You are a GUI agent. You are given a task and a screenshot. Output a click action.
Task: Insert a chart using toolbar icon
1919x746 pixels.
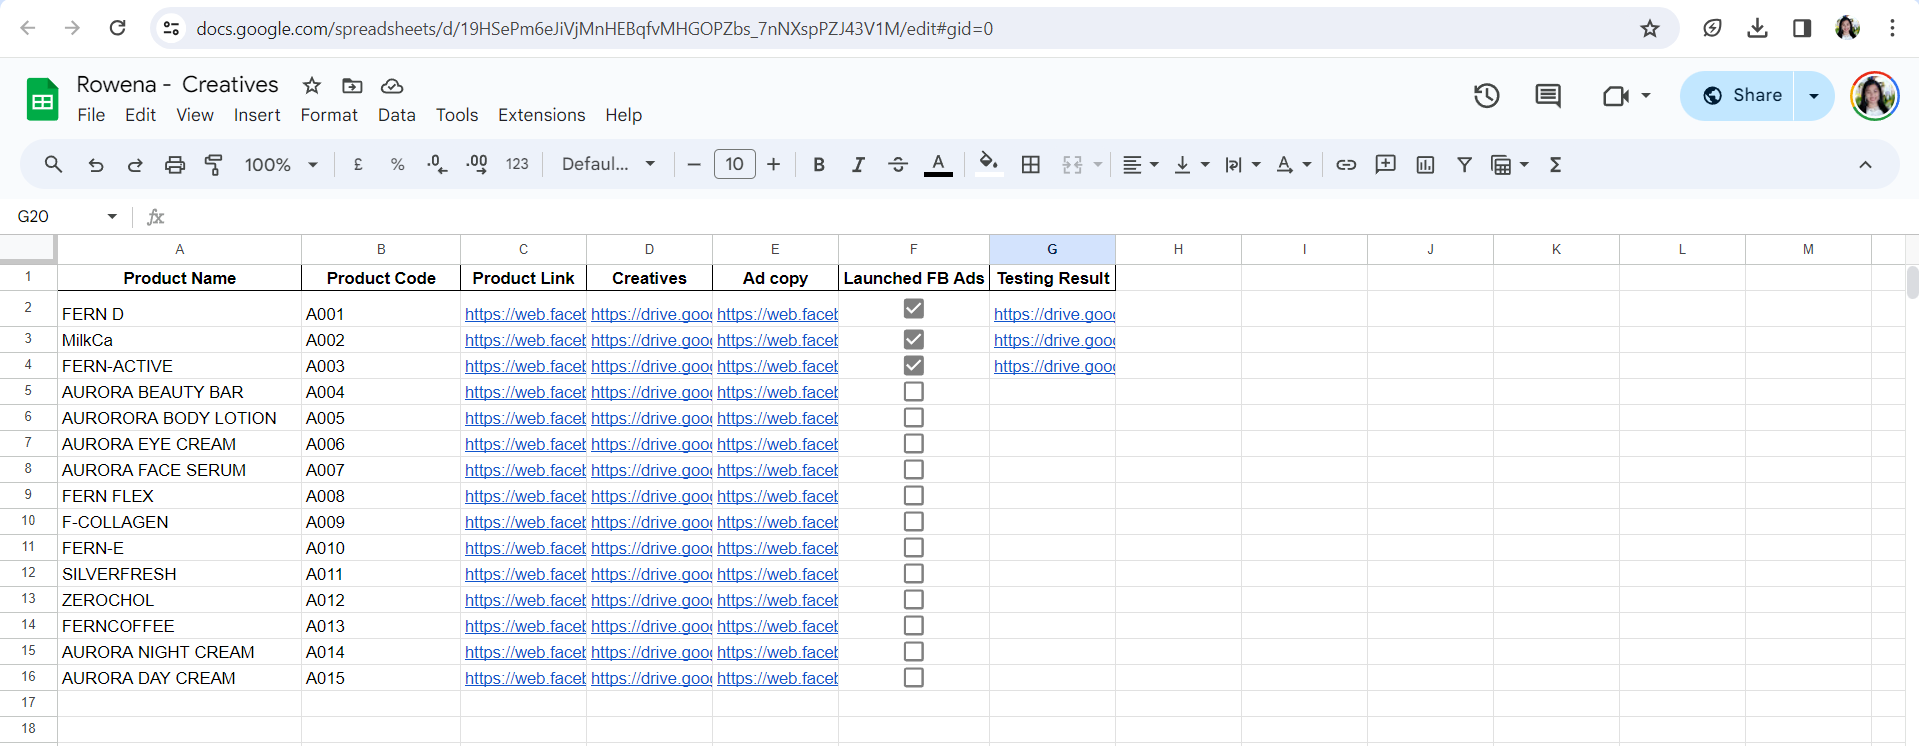pyautogui.click(x=1425, y=165)
